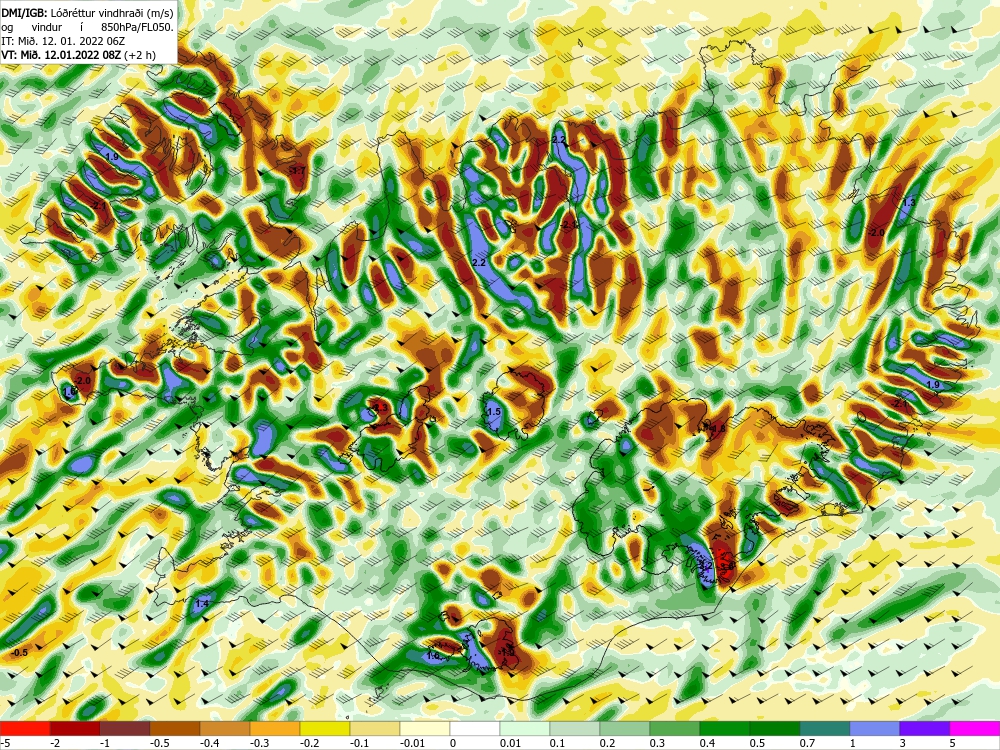Click the legend scale label '-1'
The image size is (1000, 750).
(x=105, y=743)
